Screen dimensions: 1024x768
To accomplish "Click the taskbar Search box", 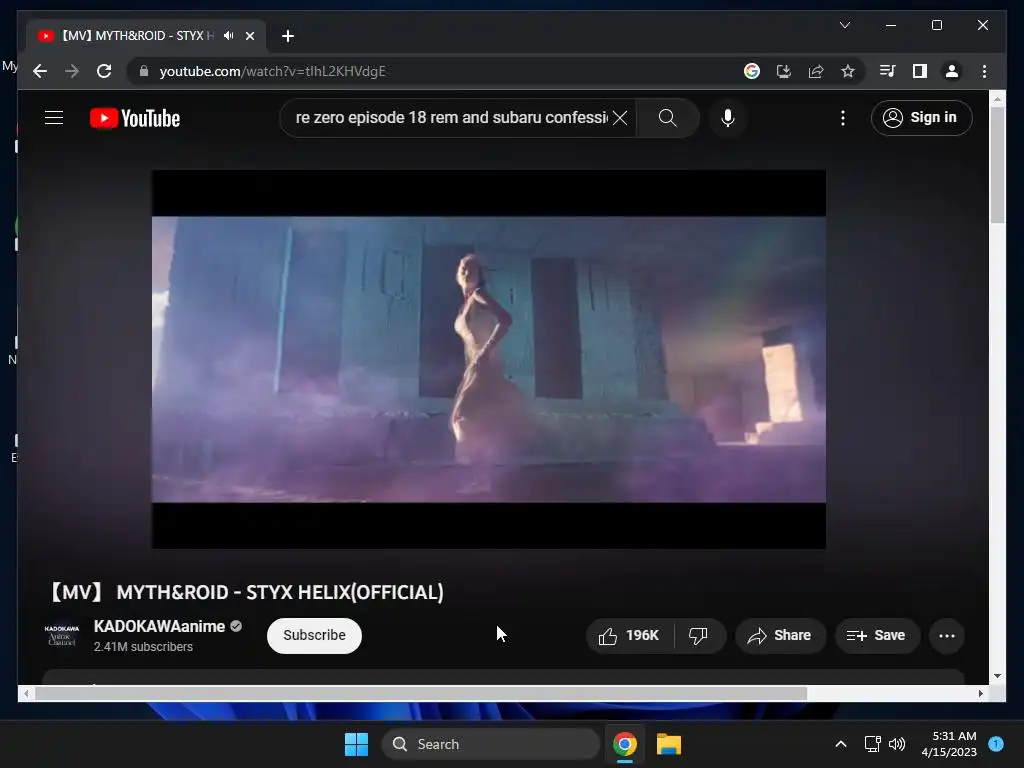I will click(490, 744).
